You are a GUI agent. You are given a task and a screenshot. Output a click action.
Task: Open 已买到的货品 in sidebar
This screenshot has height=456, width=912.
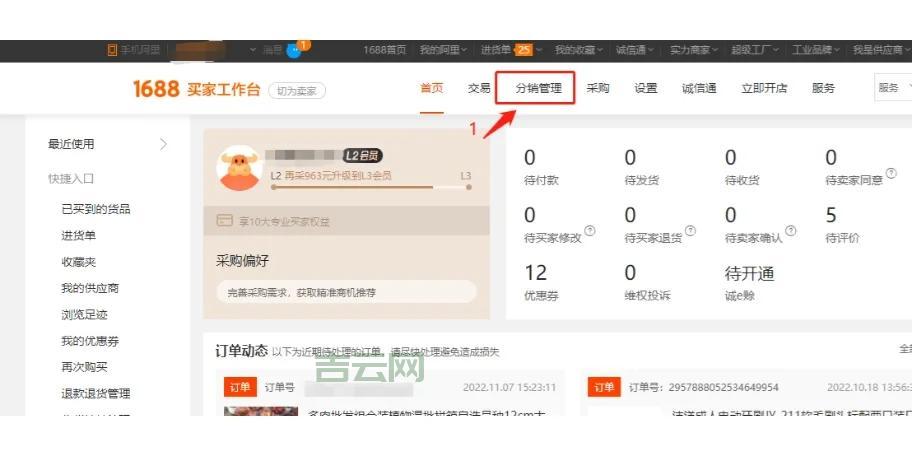coord(96,209)
